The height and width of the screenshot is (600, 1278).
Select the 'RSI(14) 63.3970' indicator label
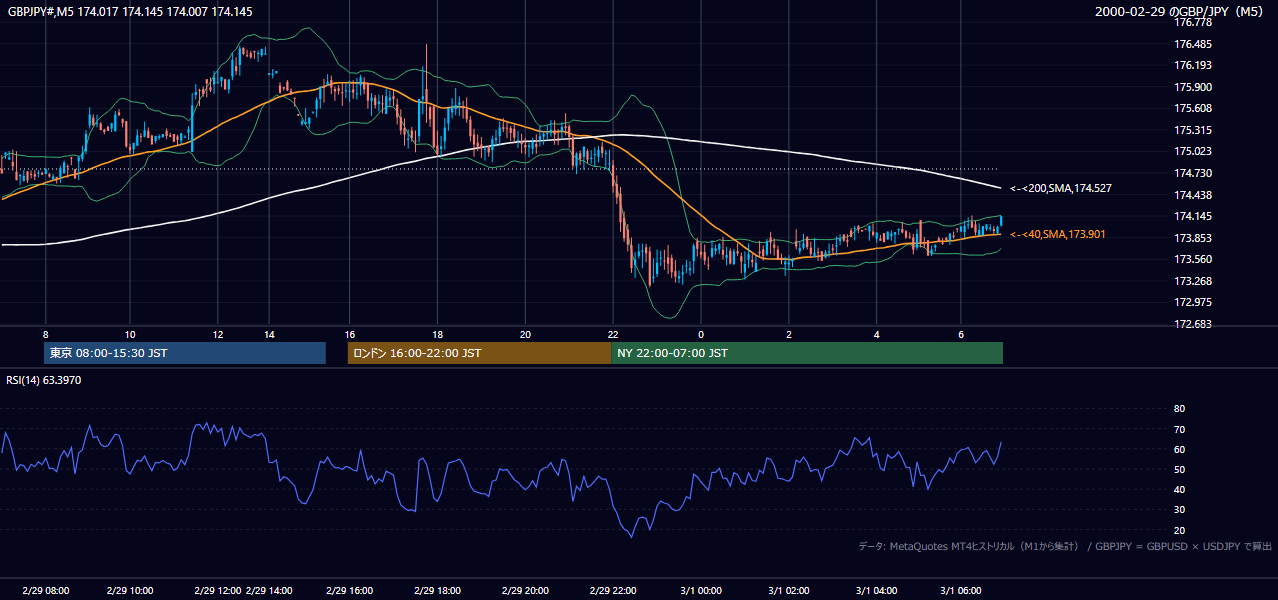point(44,380)
